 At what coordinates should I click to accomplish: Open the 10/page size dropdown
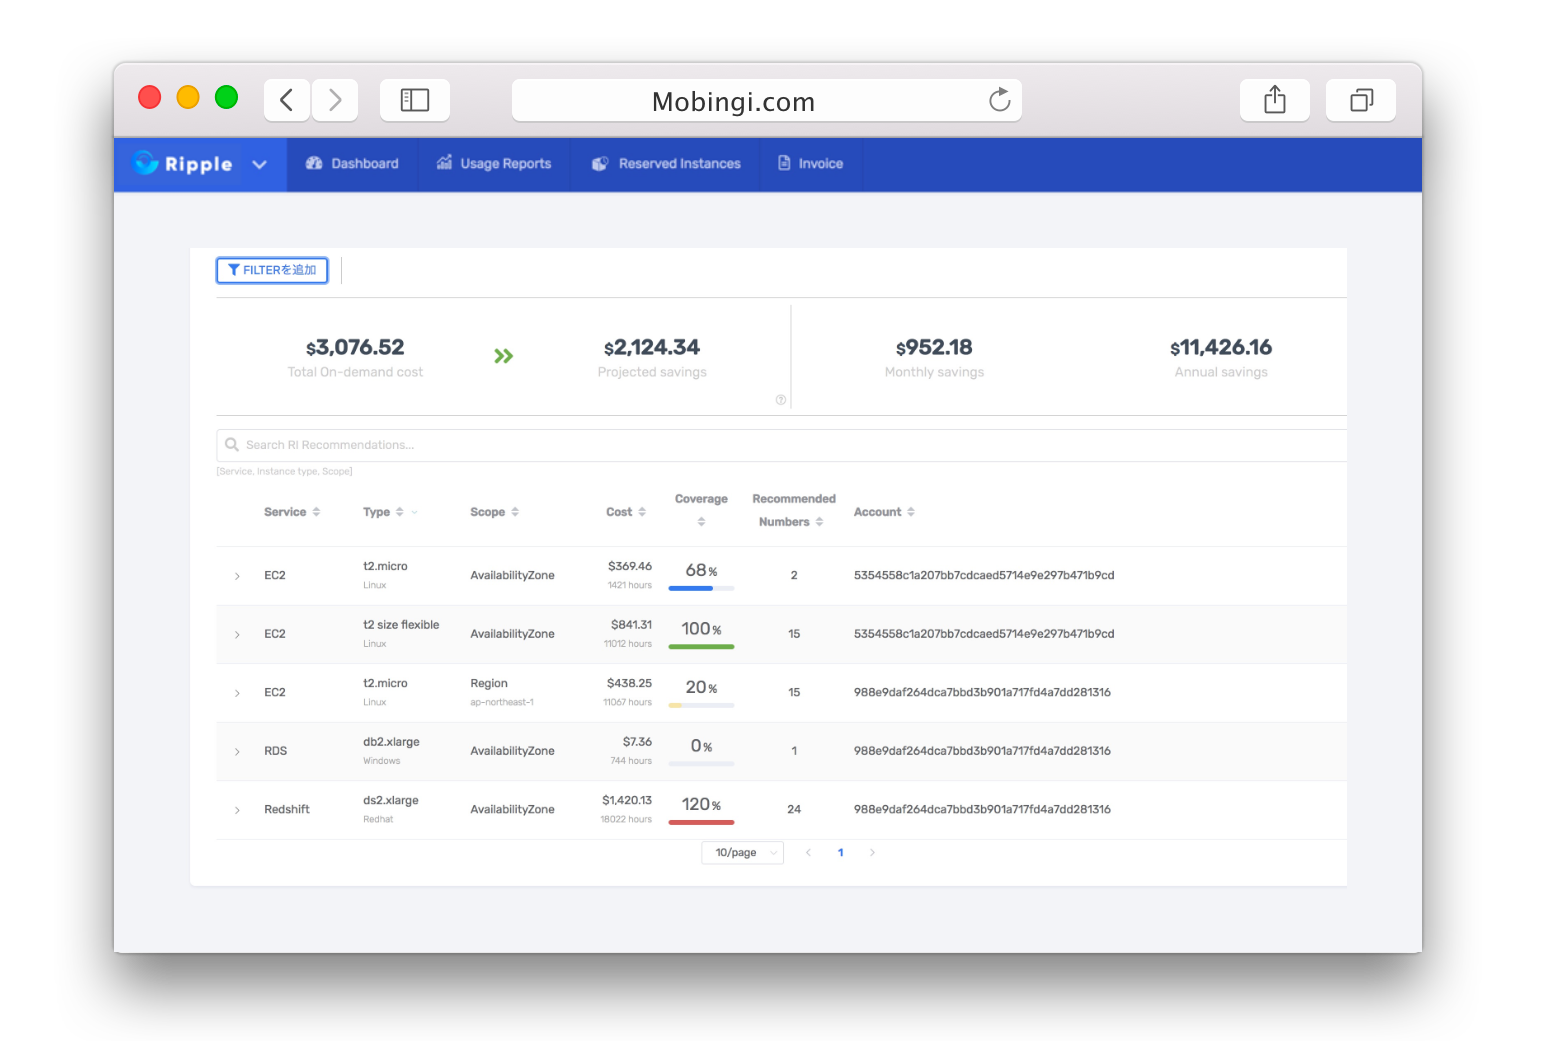coord(742,853)
